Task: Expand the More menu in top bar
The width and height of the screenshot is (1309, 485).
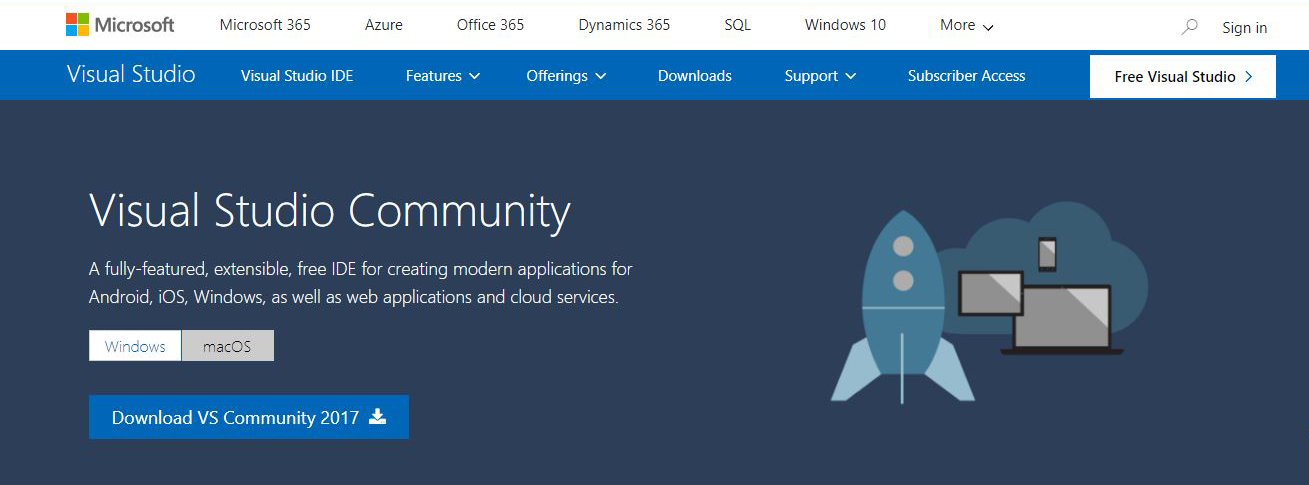Action: point(967,25)
